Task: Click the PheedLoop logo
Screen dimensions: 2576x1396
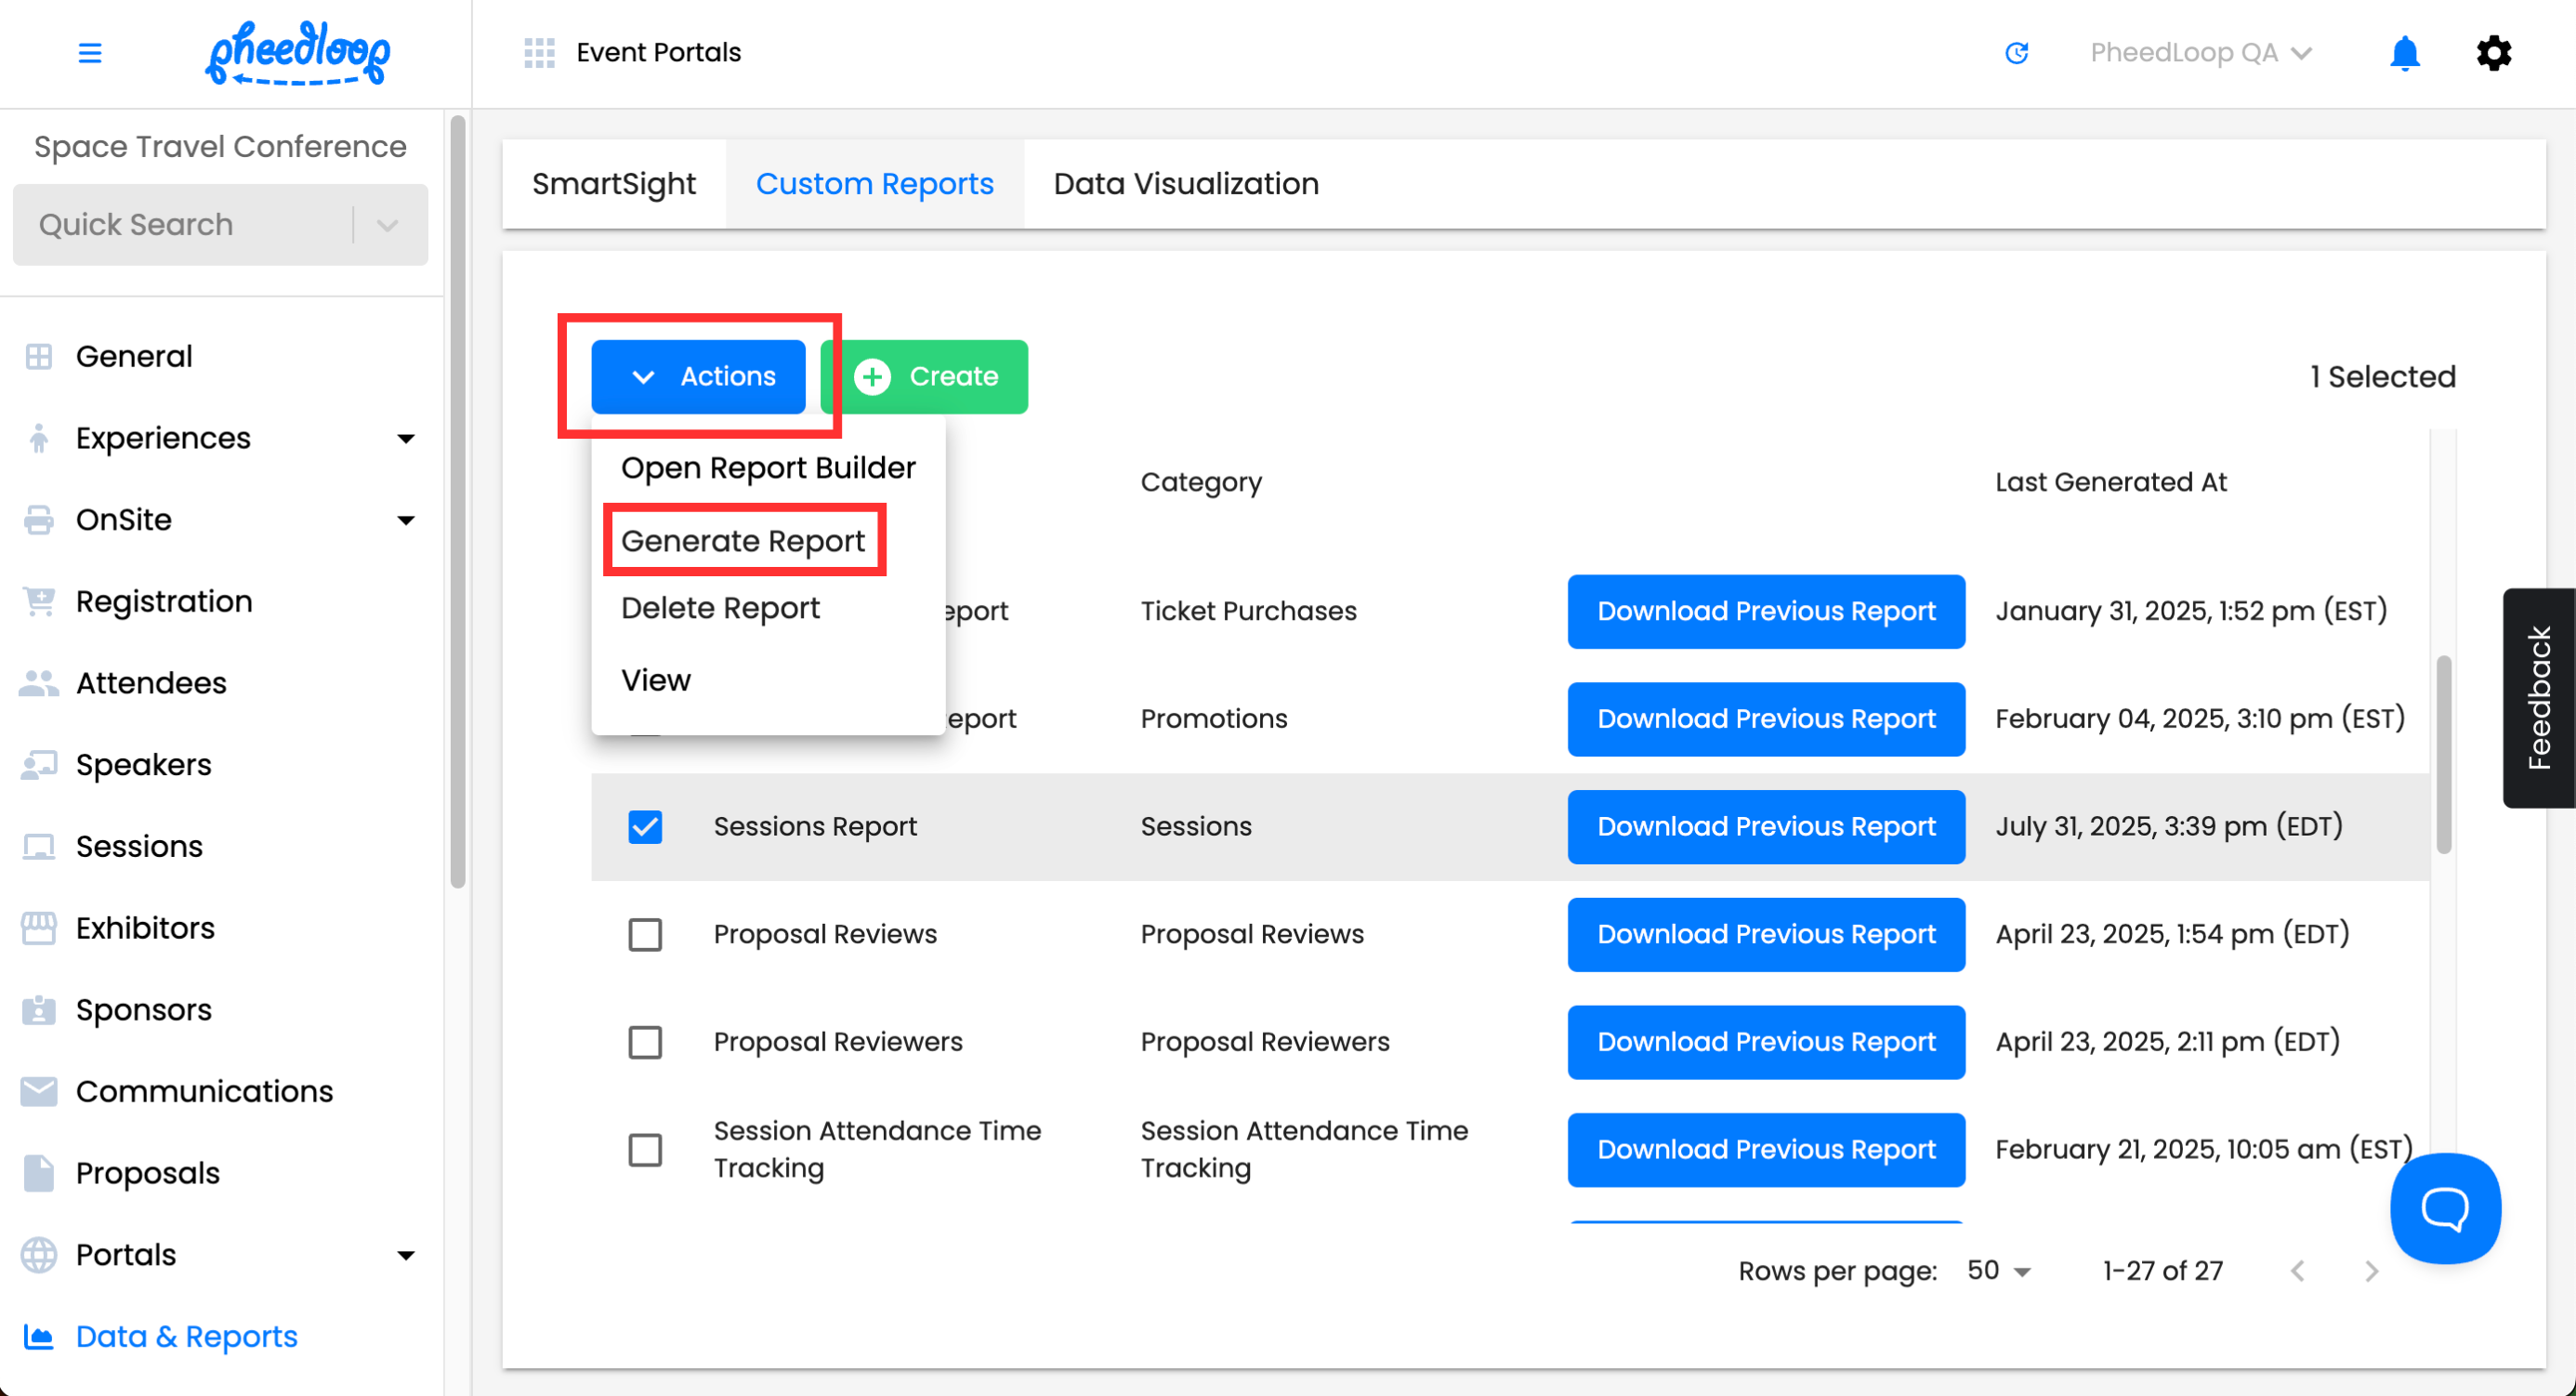Action: coord(297,53)
